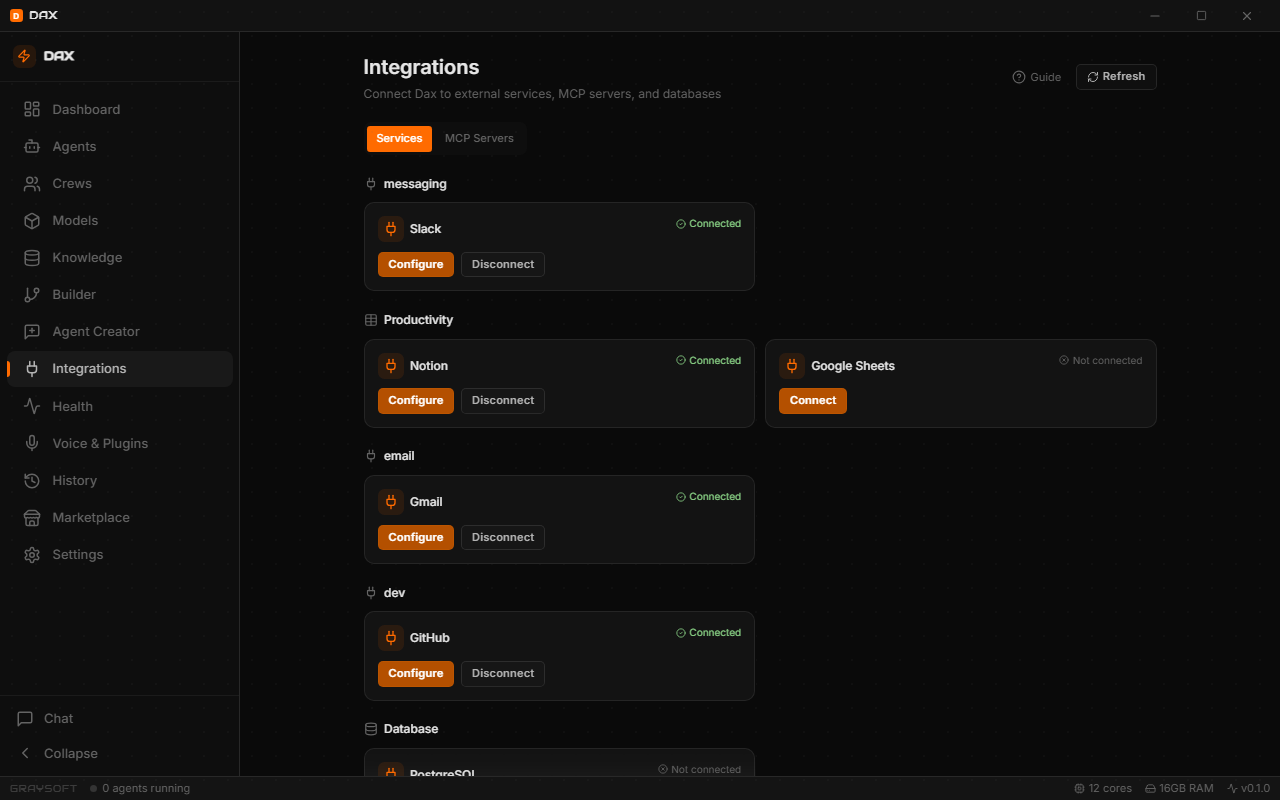The image size is (1280, 800).
Task: Click the Integrations plug icon in sidebar
Action: 32,368
